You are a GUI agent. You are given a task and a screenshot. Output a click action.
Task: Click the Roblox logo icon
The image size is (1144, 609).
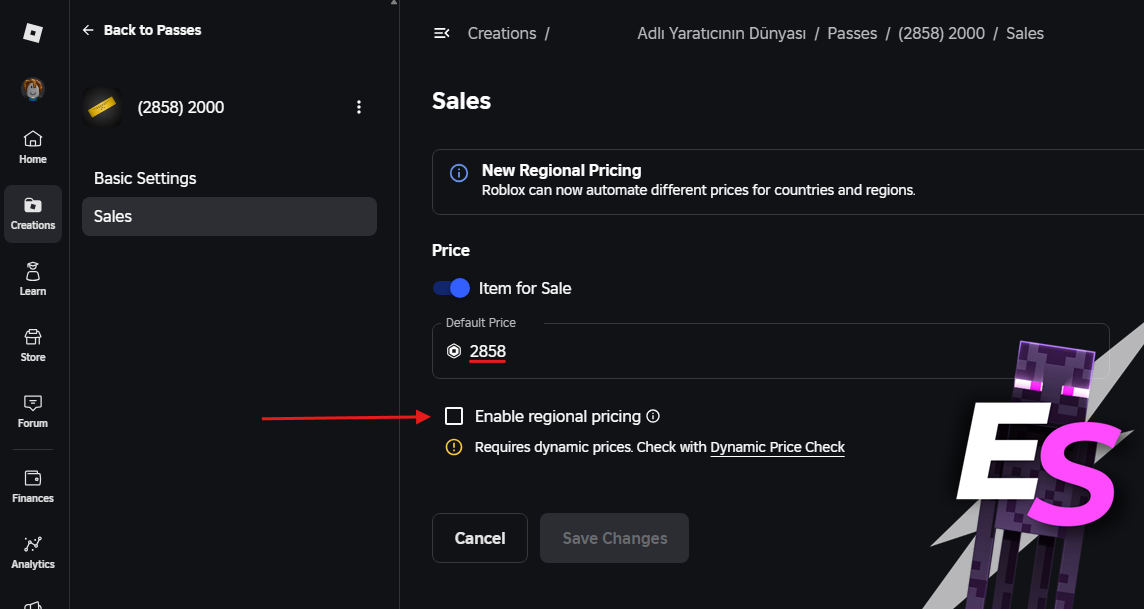[33, 33]
